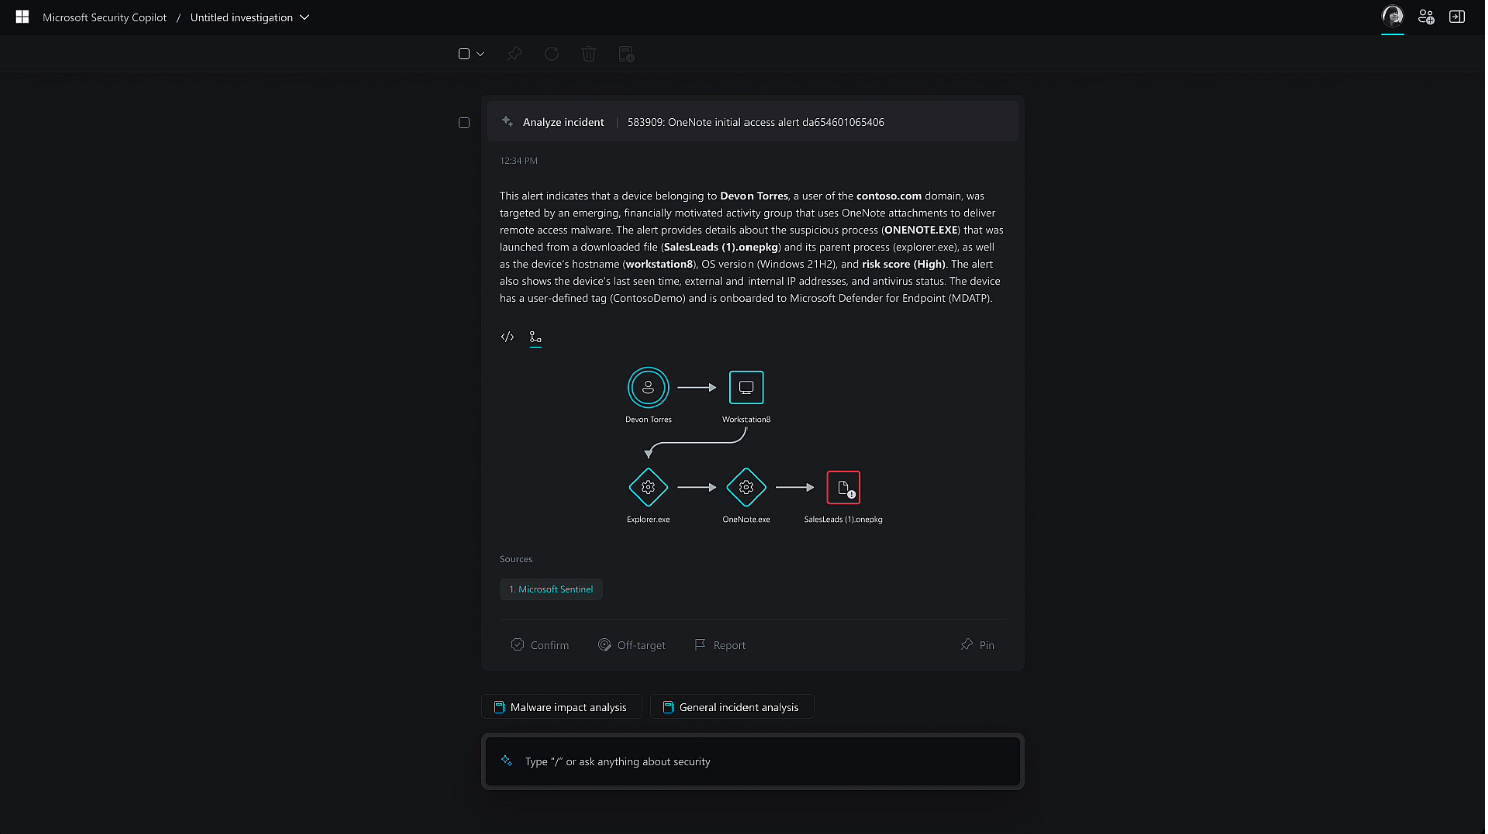Image resolution: width=1488 pixels, height=834 pixels.
Task: Open the app launcher grid icon
Action: [x=22, y=17]
